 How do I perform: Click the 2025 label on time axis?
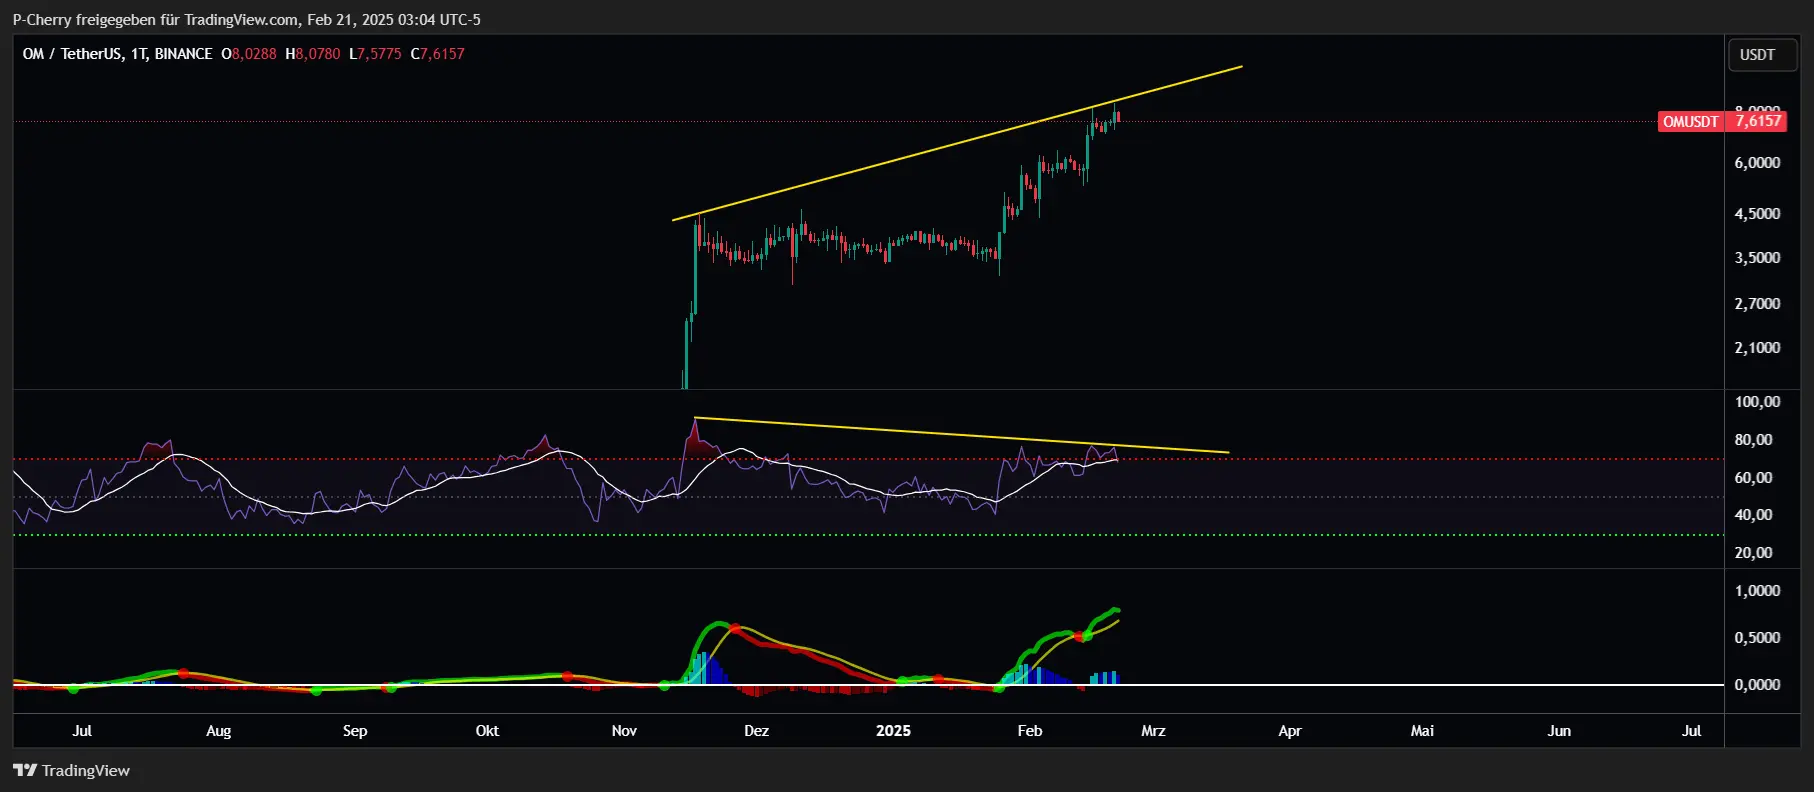(893, 731)
